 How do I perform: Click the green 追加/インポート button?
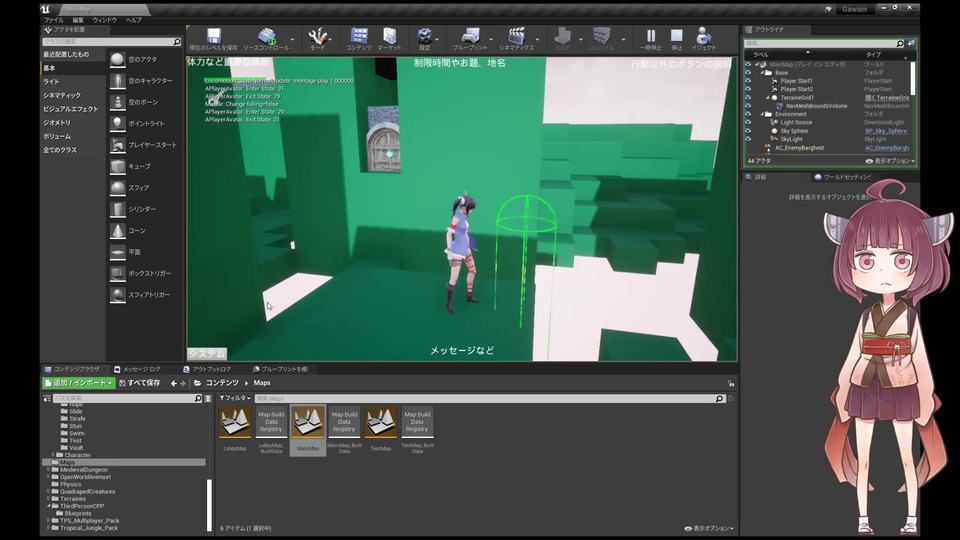pyautogui.click(x=78, y=383)
